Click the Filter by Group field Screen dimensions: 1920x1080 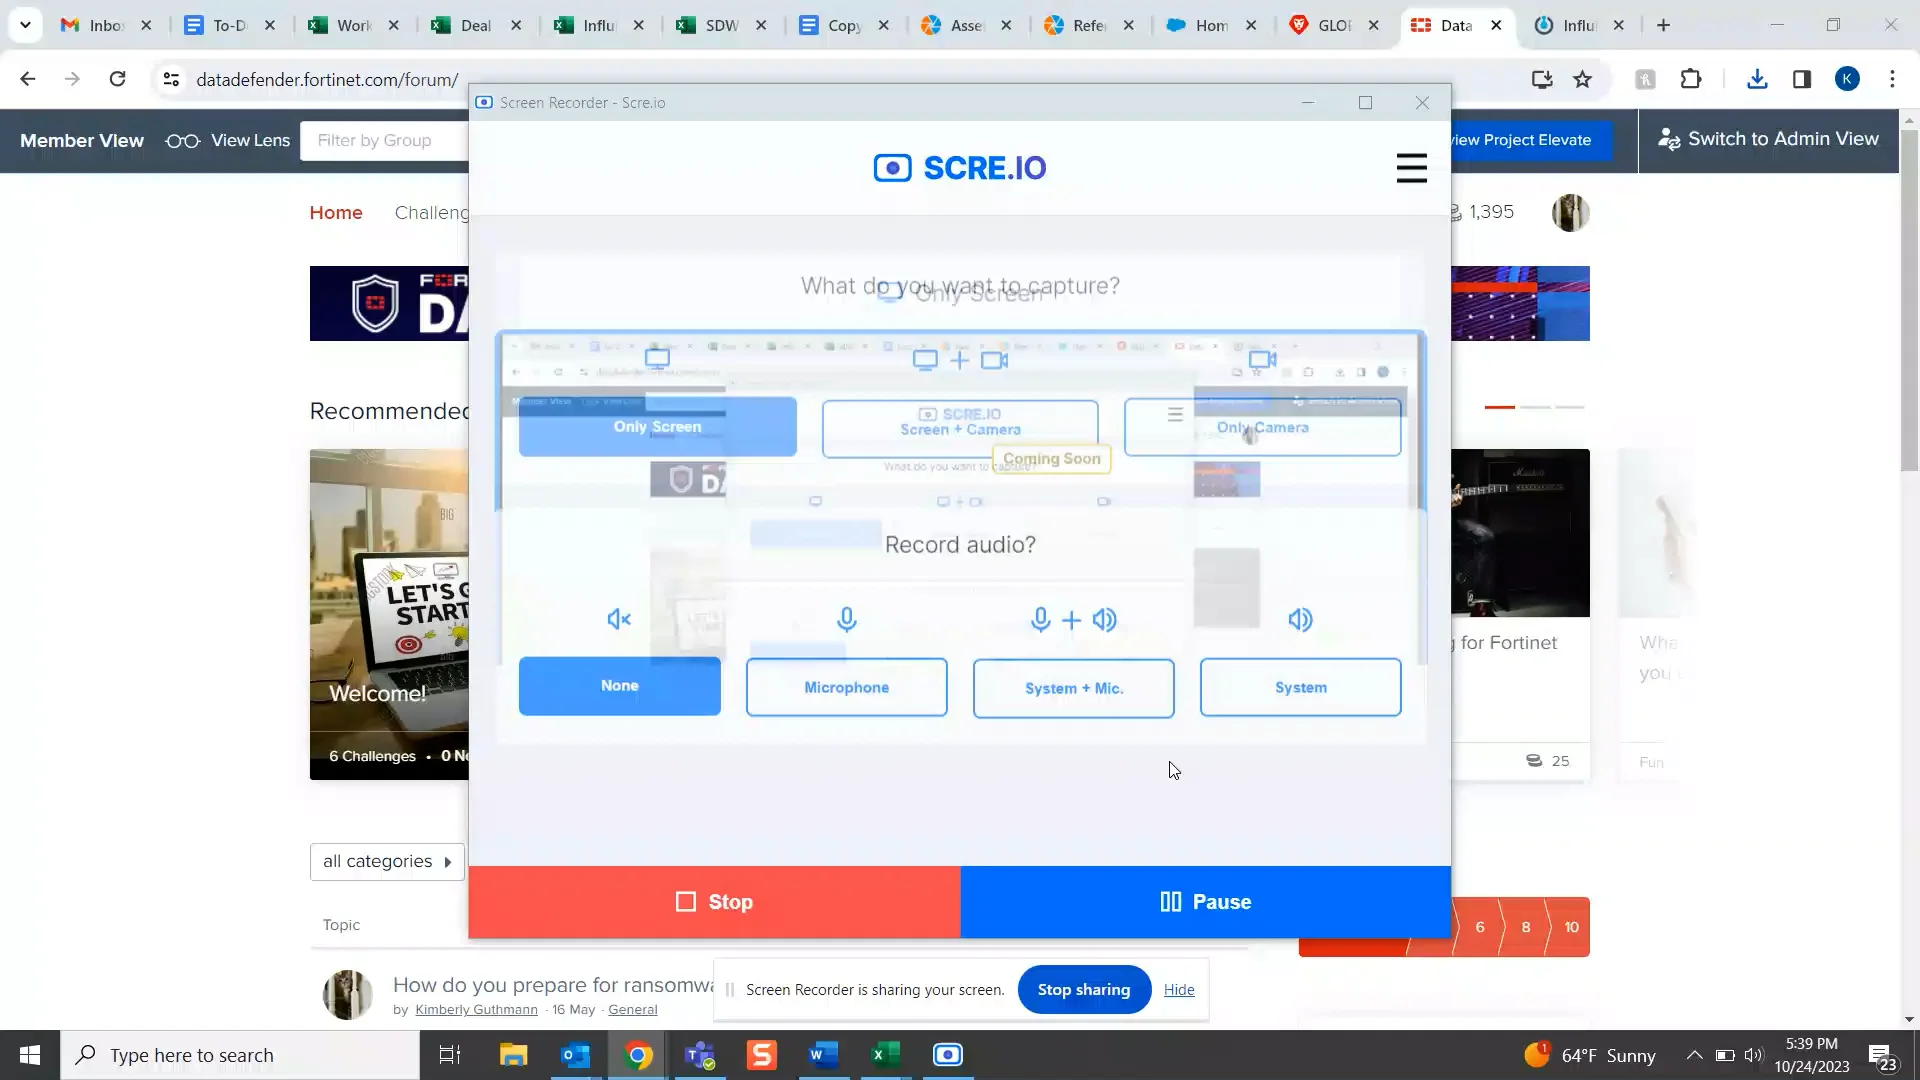pos(385,140)
